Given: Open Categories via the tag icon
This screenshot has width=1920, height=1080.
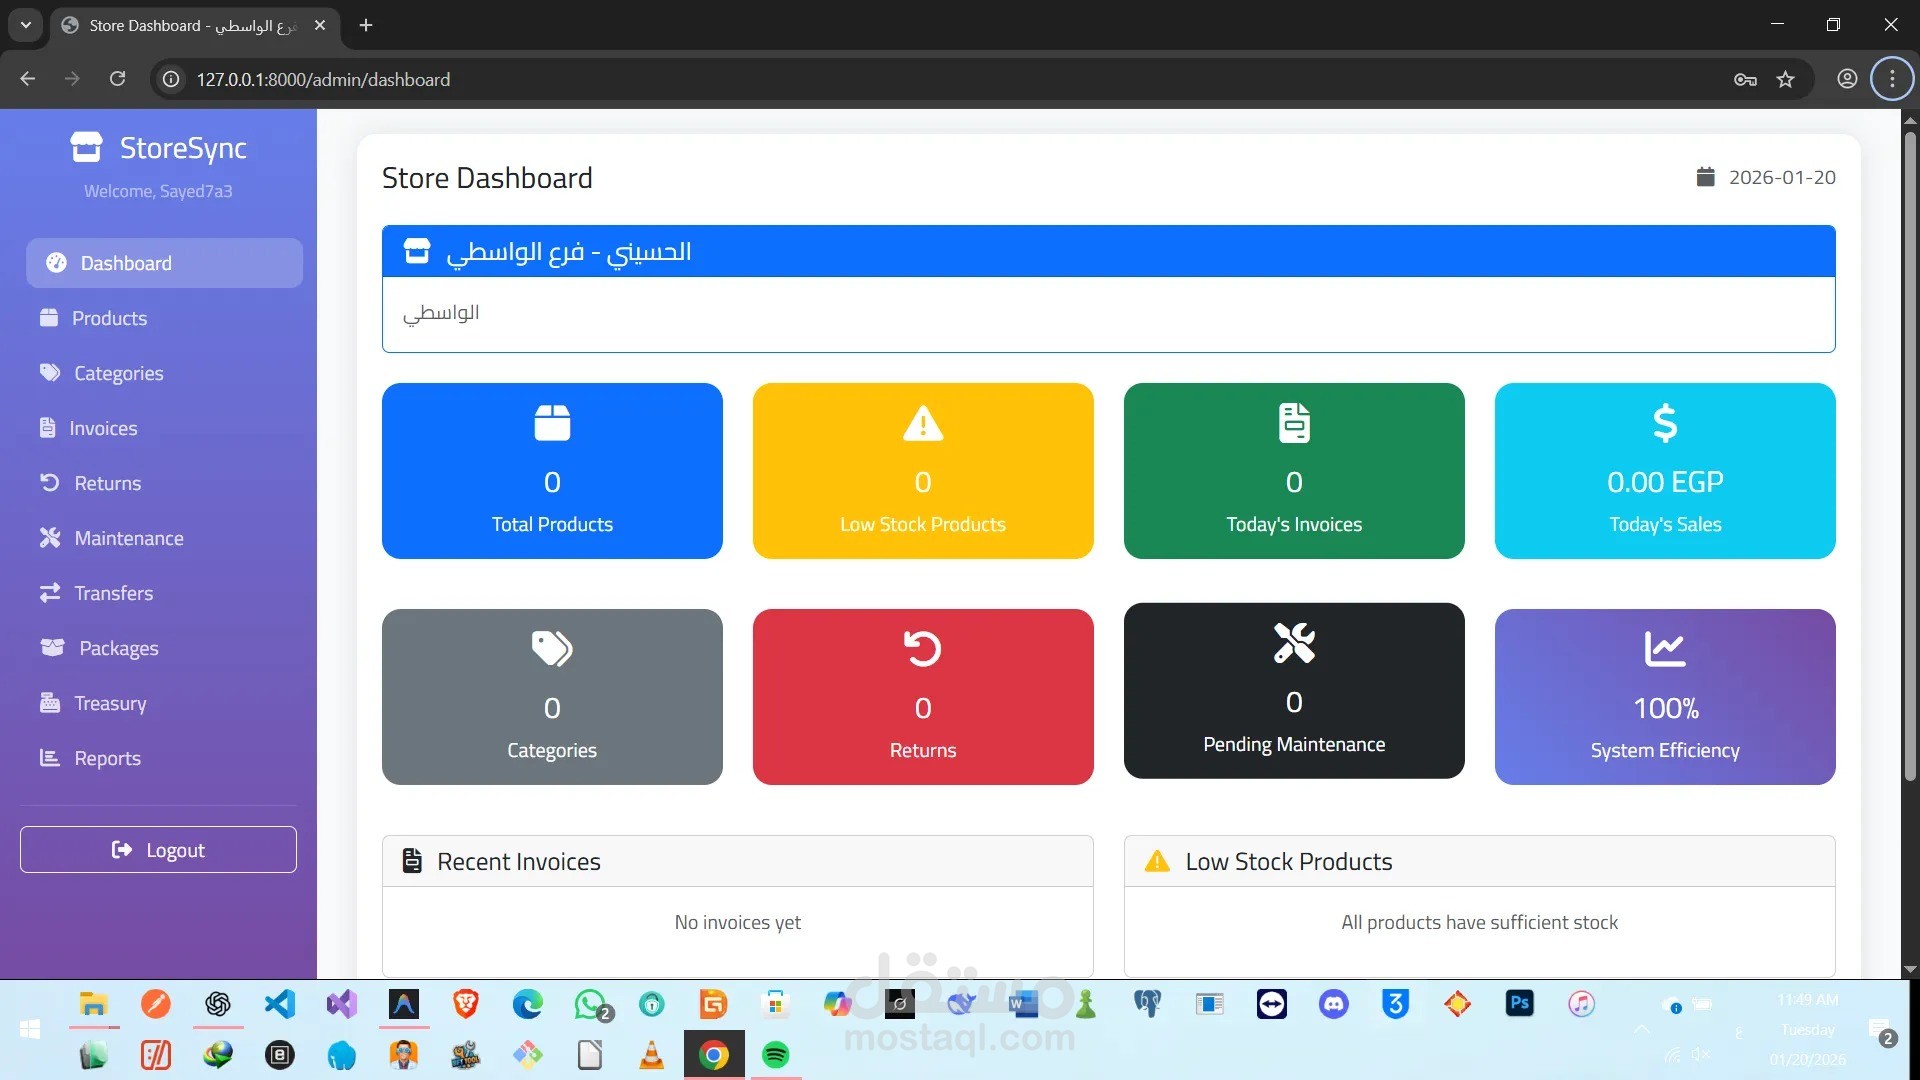Looking at the screenshot, I should (x=48, y=372).
